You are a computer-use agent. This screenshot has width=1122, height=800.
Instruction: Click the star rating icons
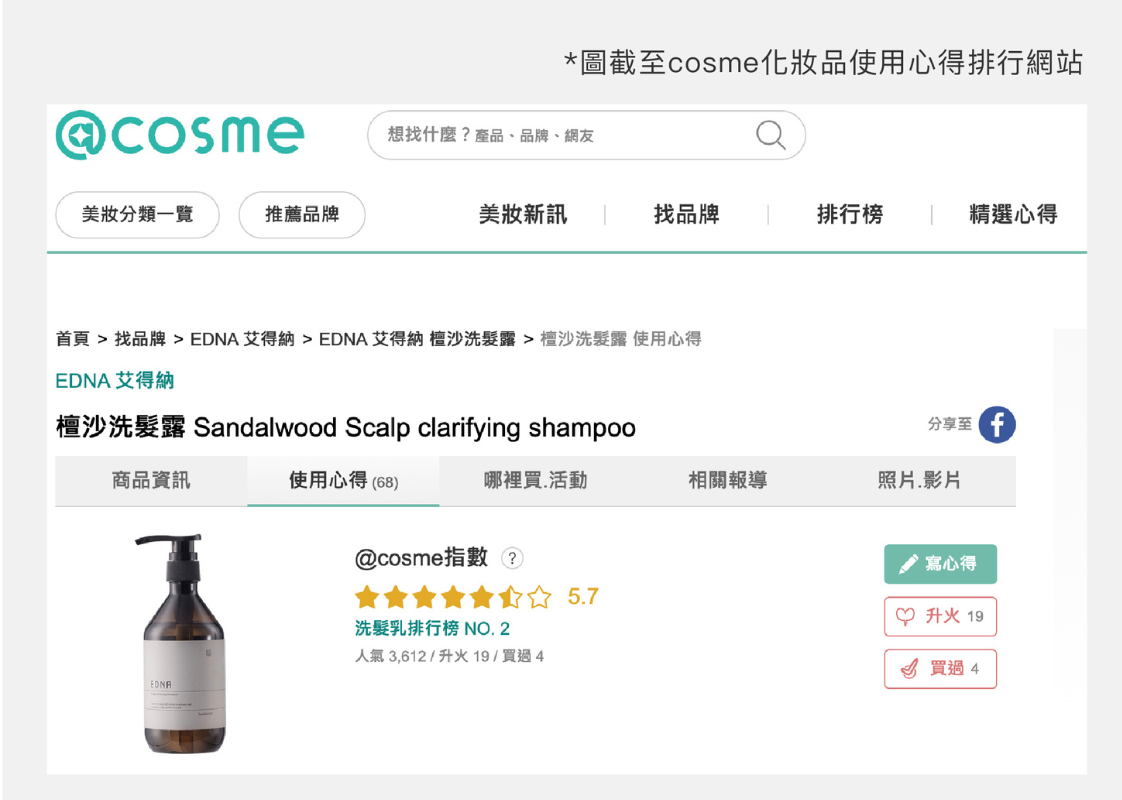[453, 598]
